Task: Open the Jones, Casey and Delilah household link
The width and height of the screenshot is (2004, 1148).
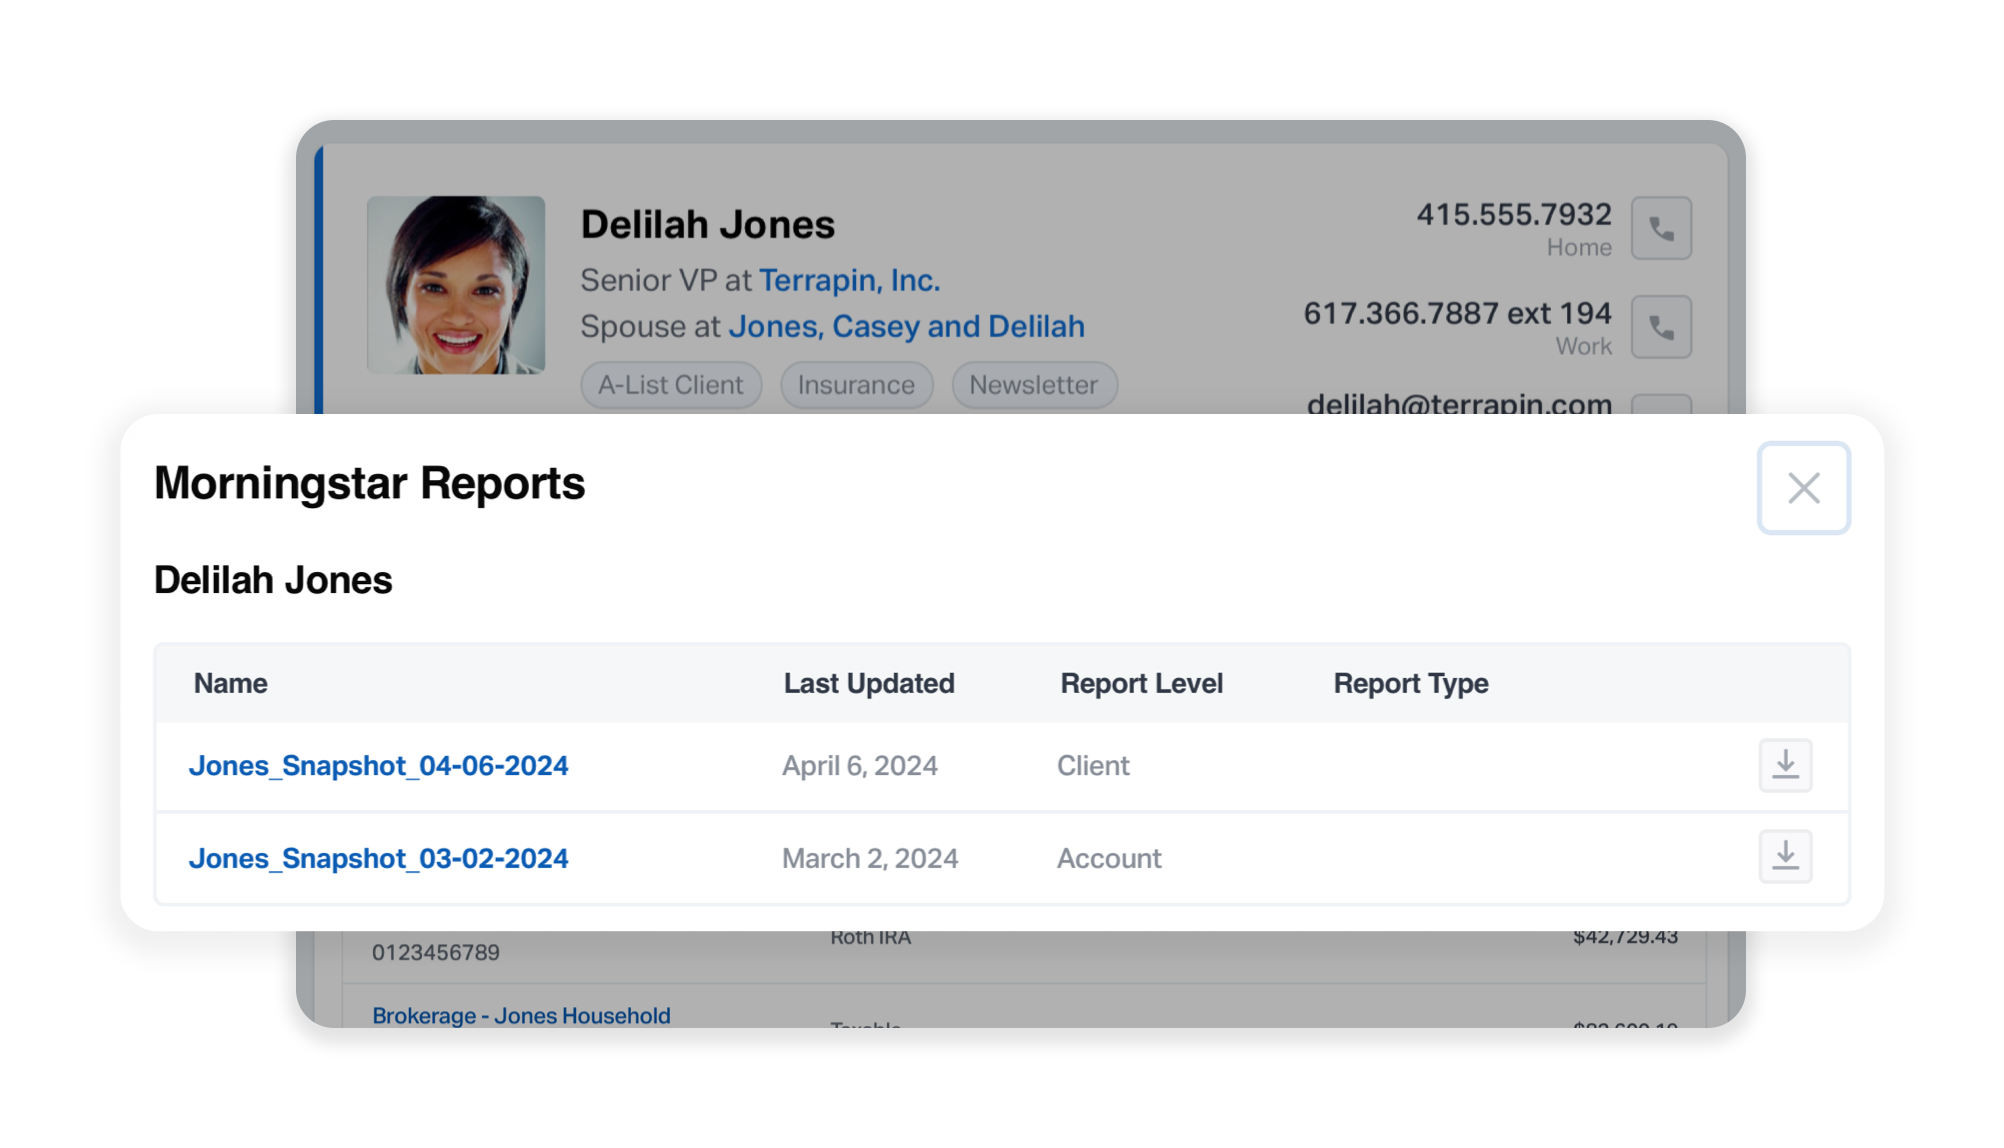Action: tap(906, 326)
